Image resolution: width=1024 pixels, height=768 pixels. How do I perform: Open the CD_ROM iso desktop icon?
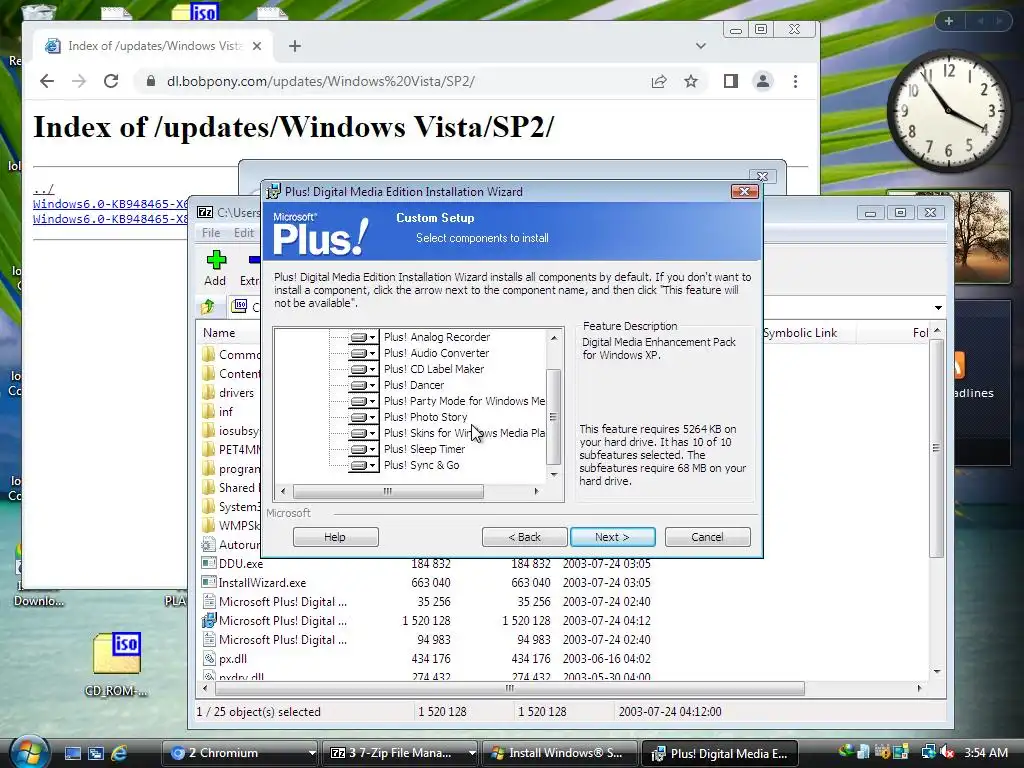pyautogui.click(x=116, y=663)
